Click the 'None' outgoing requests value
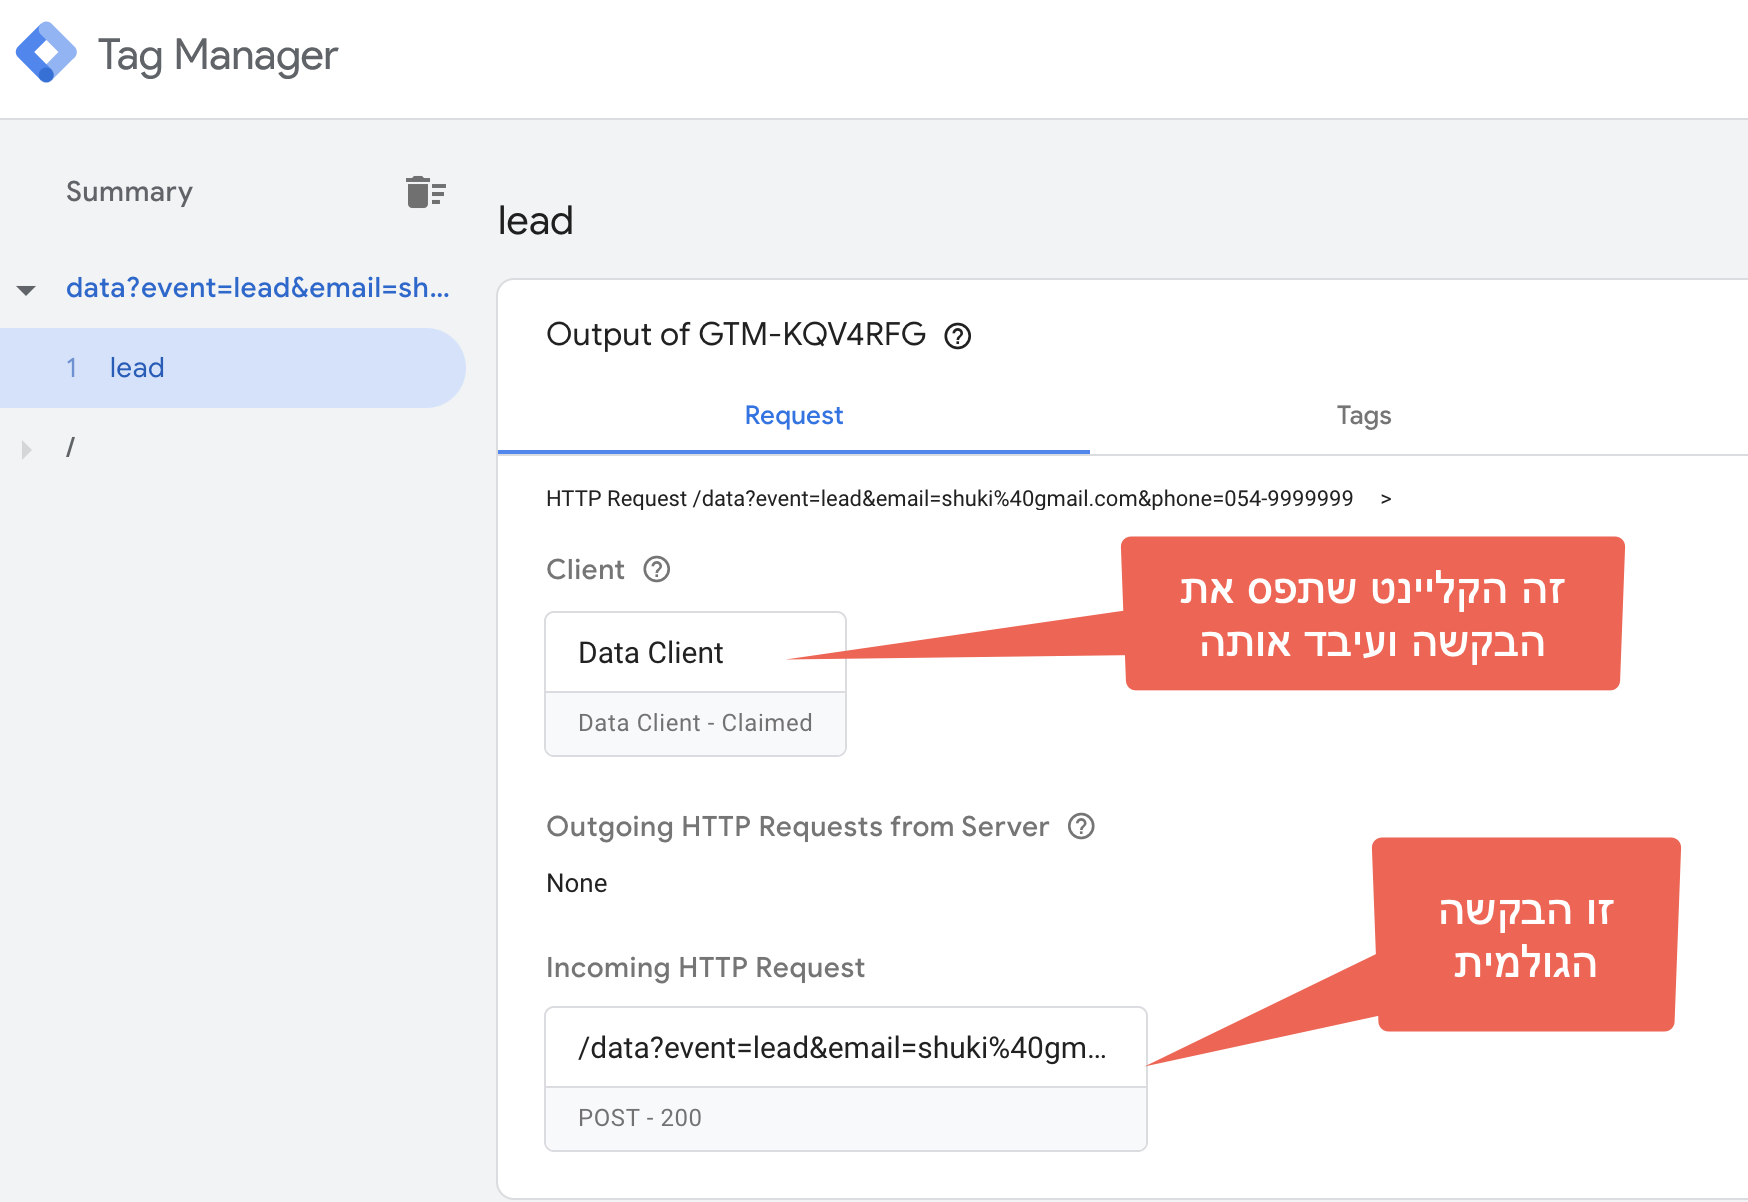This screenshot has width=1748, height=1202. click(577, 883)
